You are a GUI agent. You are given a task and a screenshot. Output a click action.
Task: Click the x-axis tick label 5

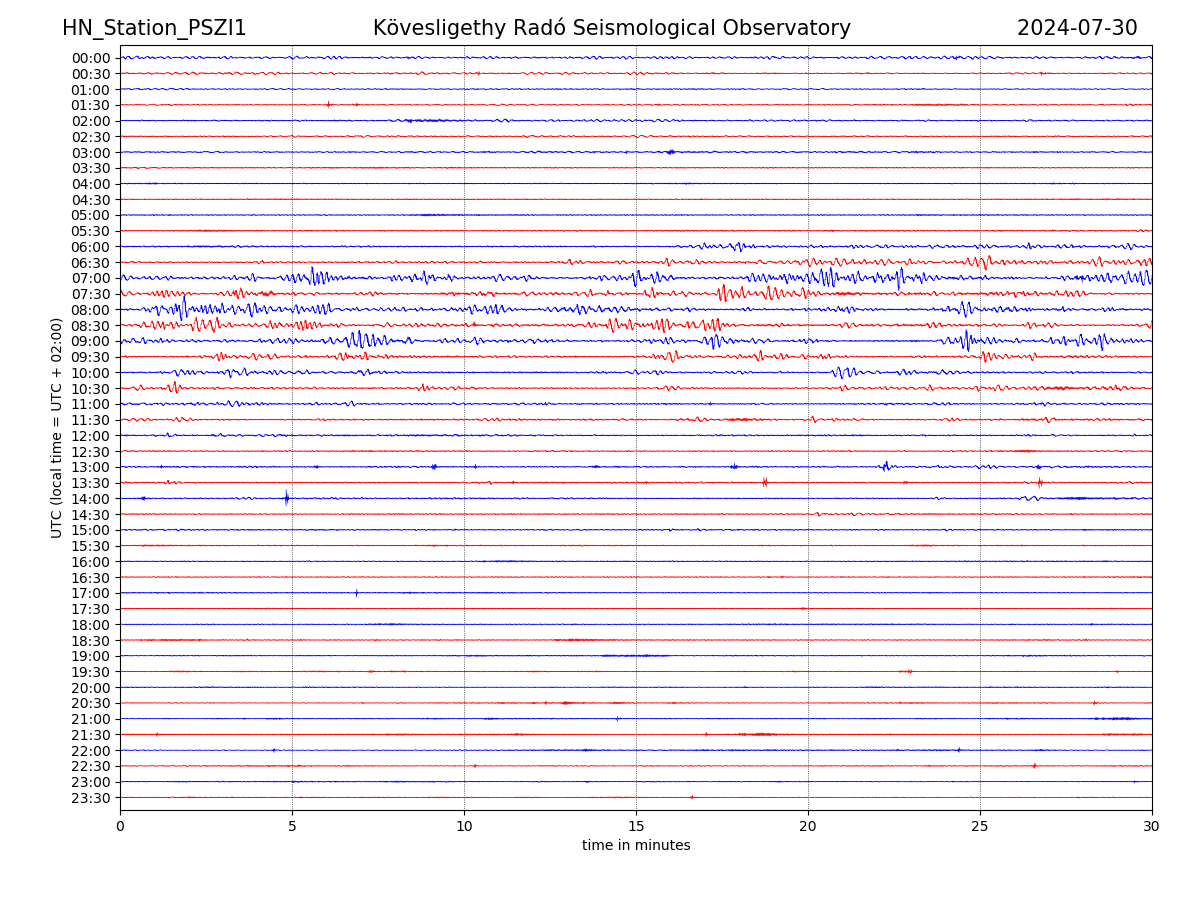coord(292,827)
